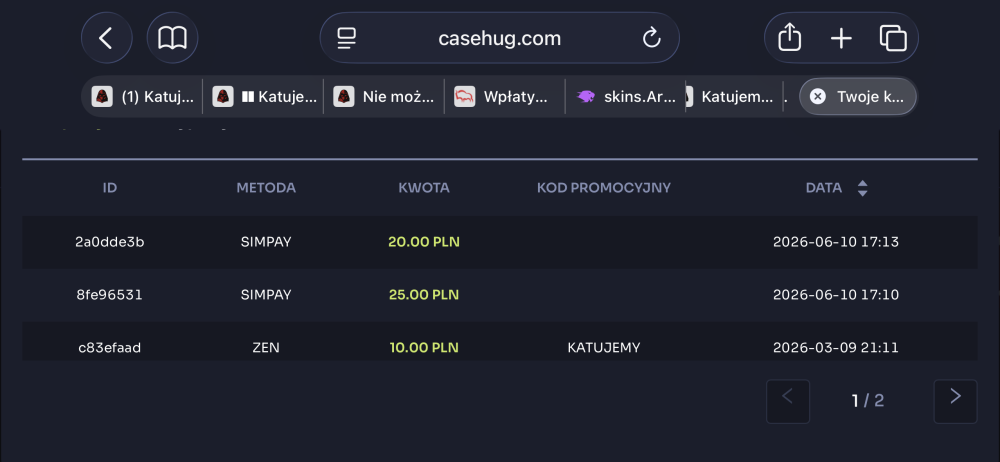Tap the Safari back arrow button

tap(107, 38)
